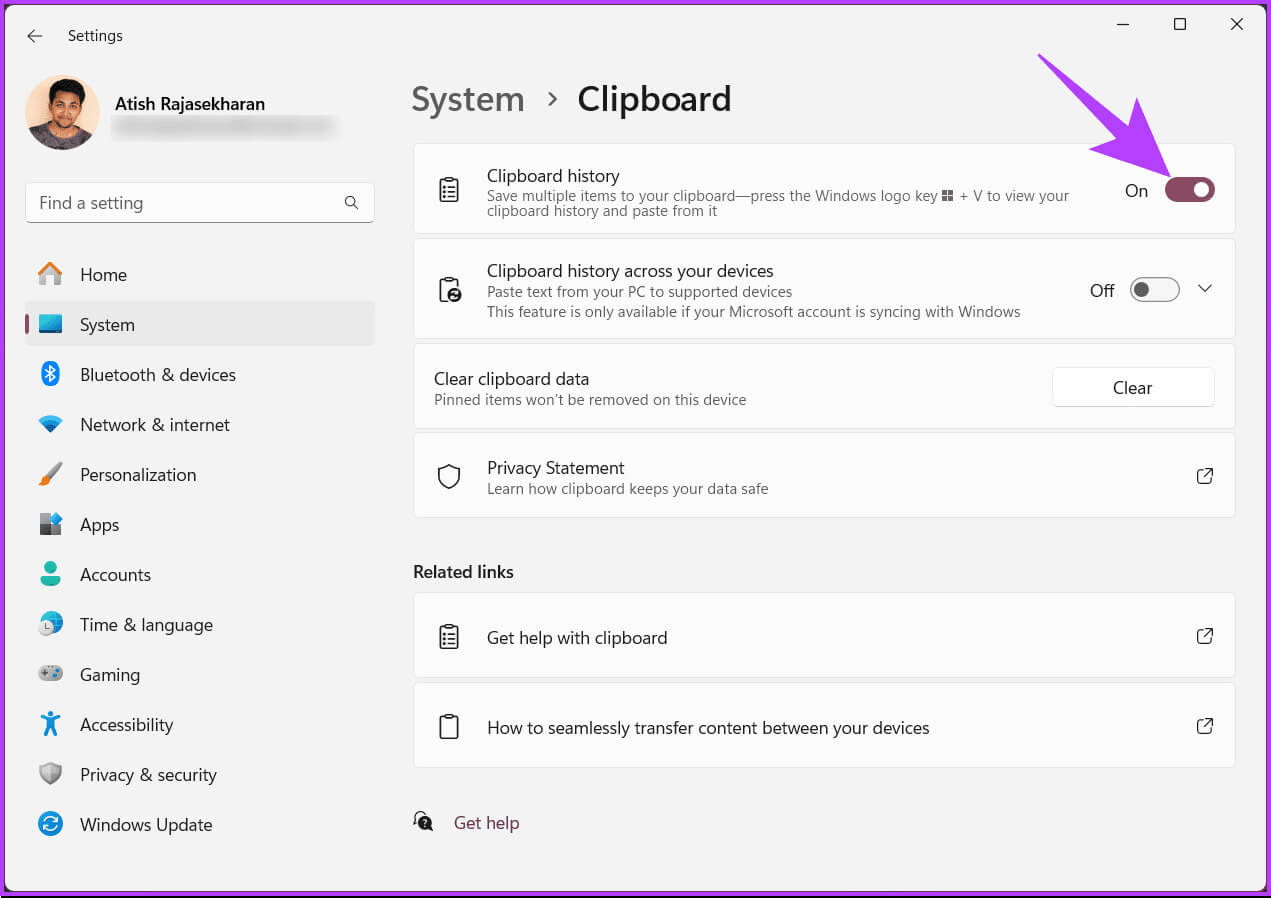
Task: Click the Get help link
Action: pos(486,823)
